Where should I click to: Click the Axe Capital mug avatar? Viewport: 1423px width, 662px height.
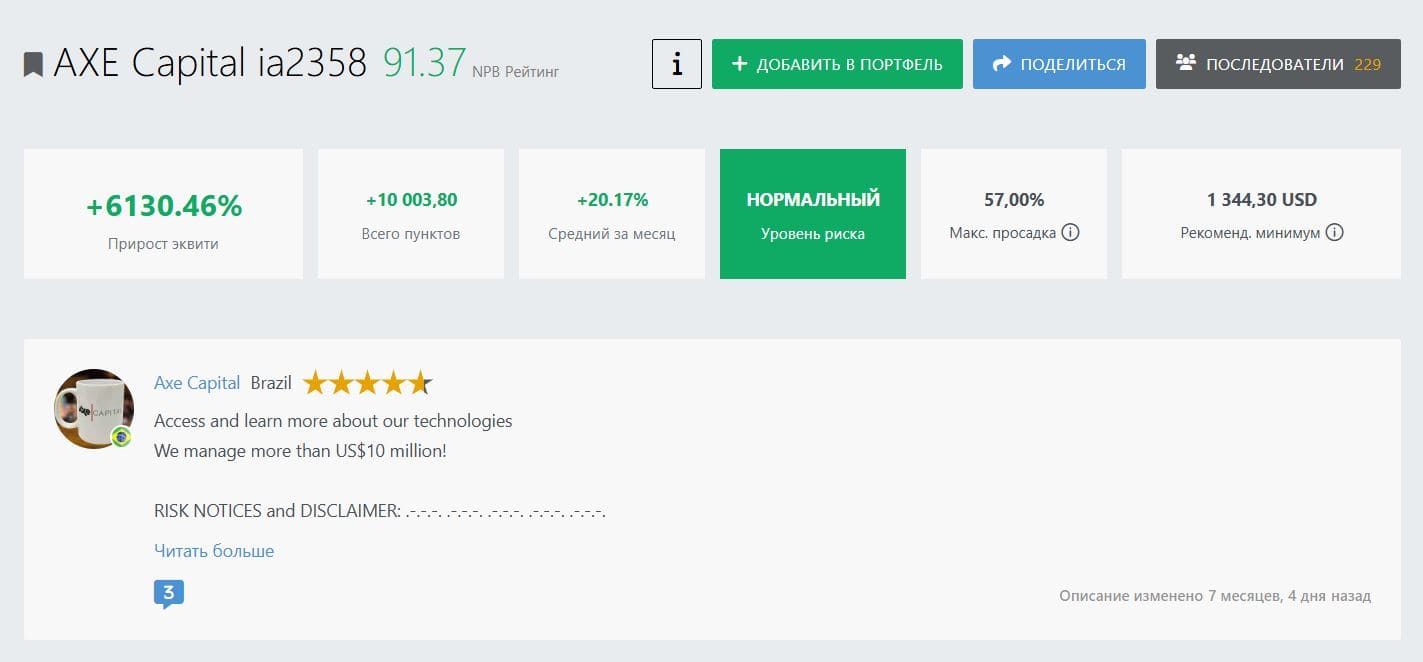pyautogui.click(x=94, y=408)
